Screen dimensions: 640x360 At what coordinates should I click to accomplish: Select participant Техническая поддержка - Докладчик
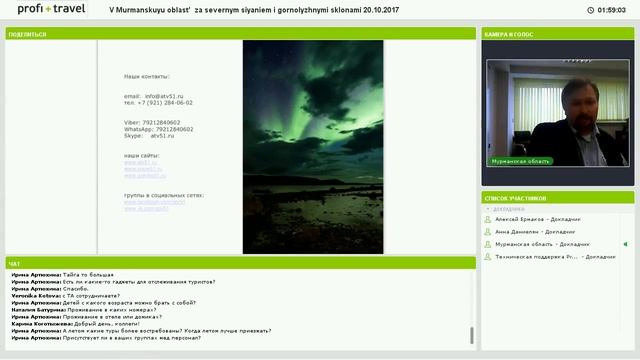pyautogui.click(x=555, y=257)
